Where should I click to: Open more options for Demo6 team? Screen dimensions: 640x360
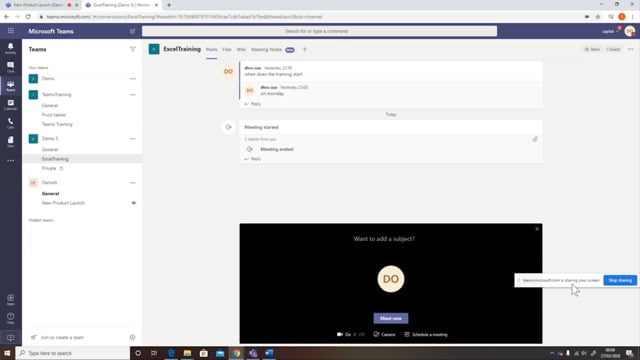[x=133, y=182]
